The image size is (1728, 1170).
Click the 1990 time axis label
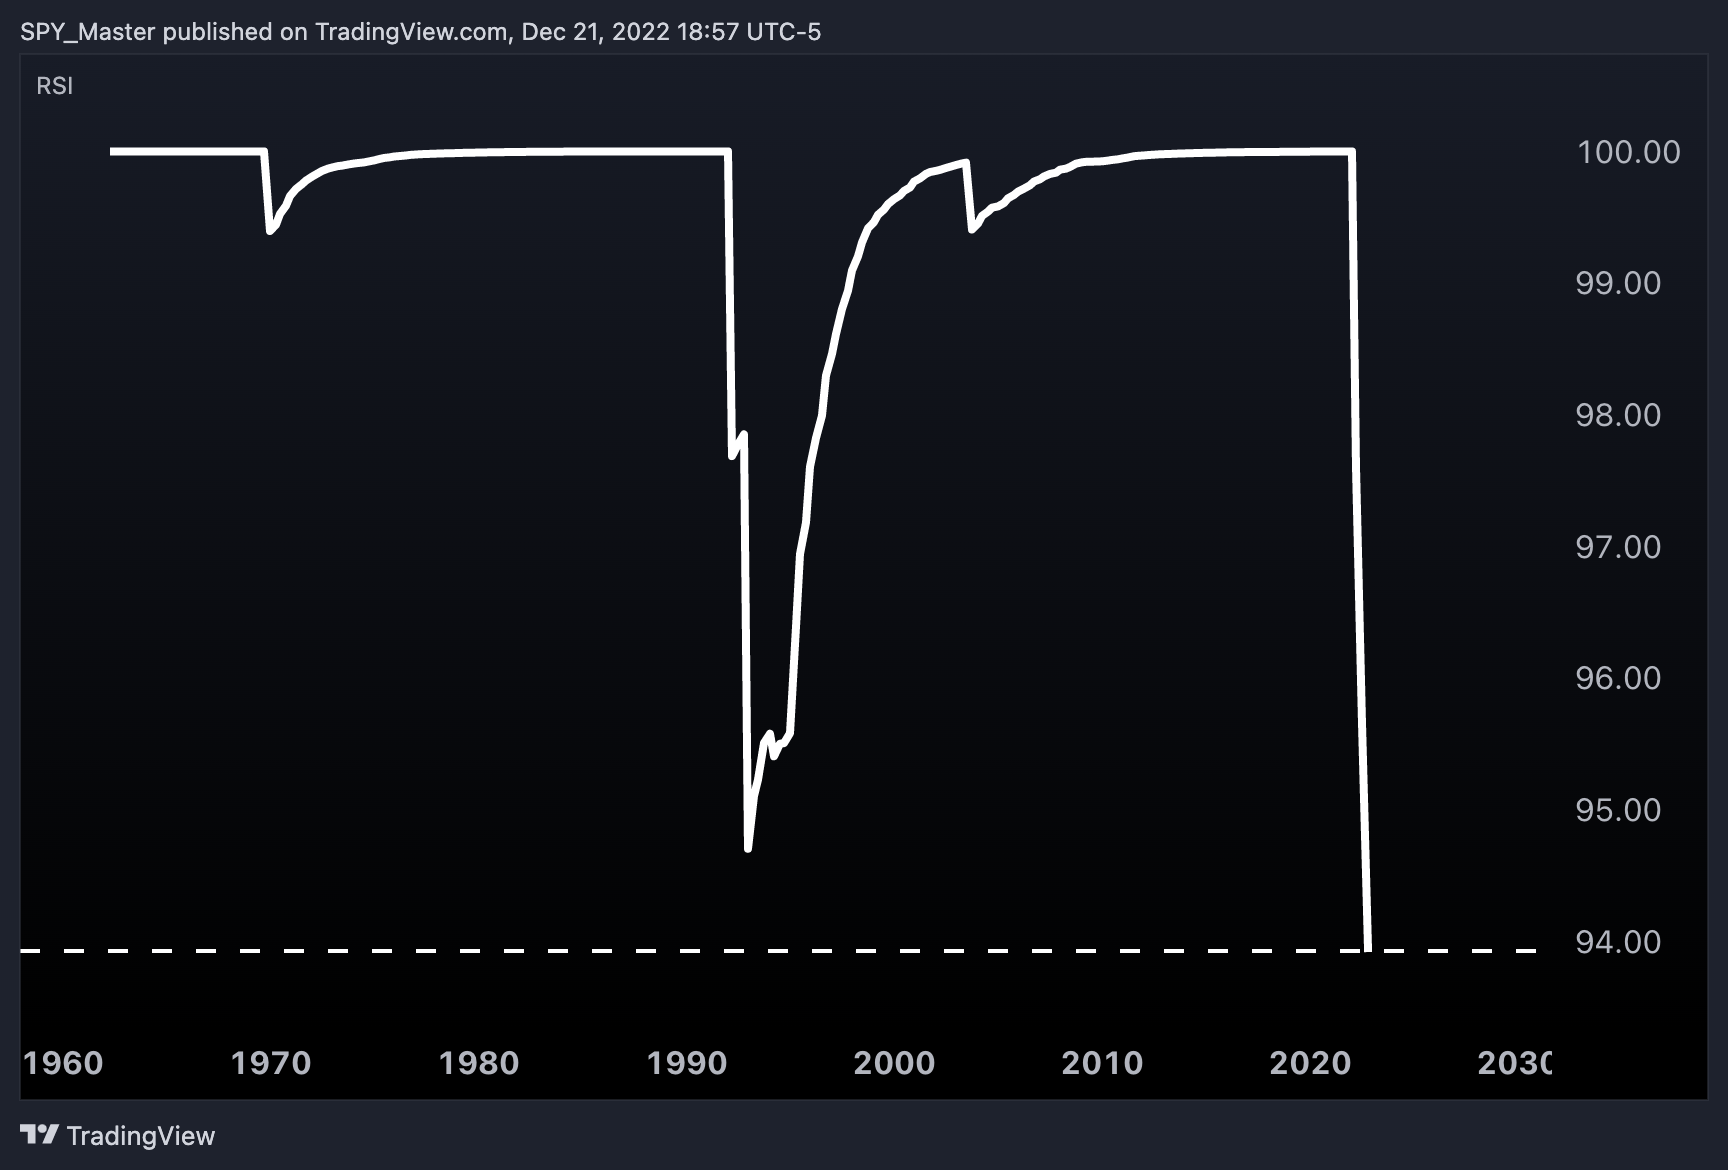pos(687,1062)
